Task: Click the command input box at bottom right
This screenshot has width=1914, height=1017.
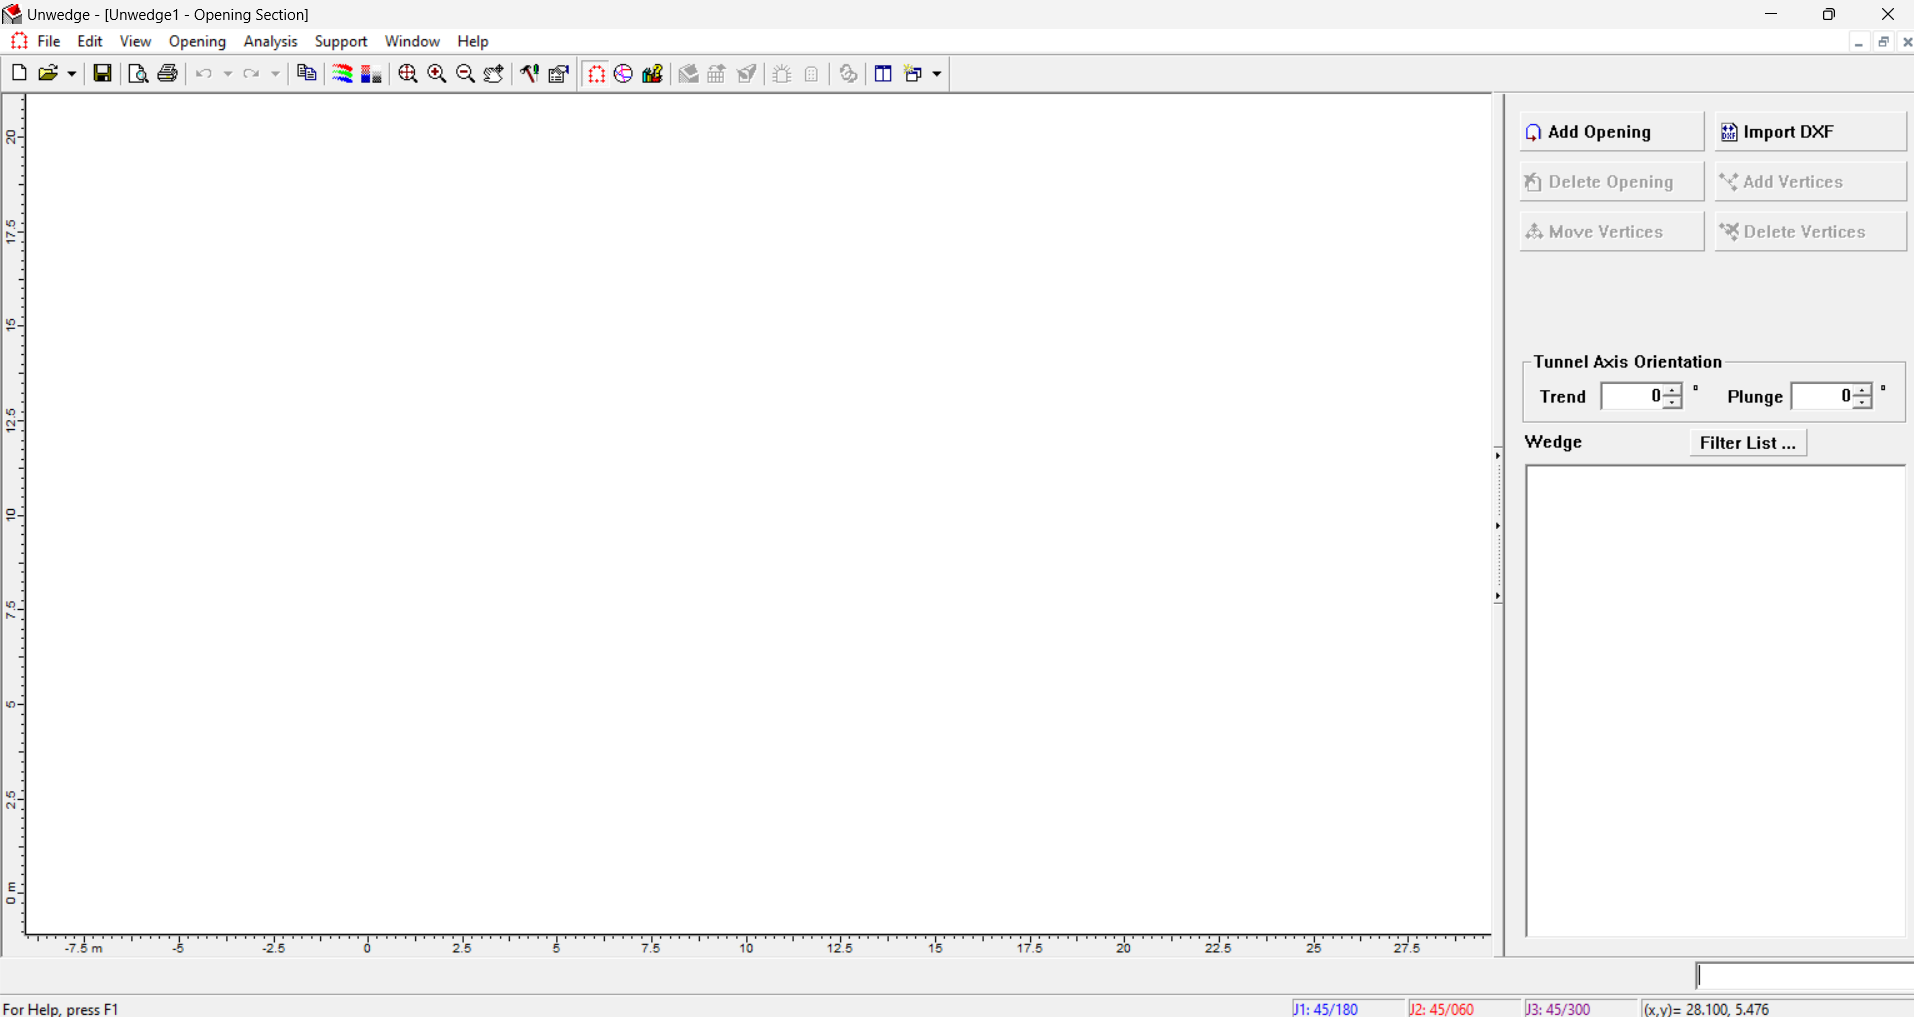Action: [x=1806, y=976]
